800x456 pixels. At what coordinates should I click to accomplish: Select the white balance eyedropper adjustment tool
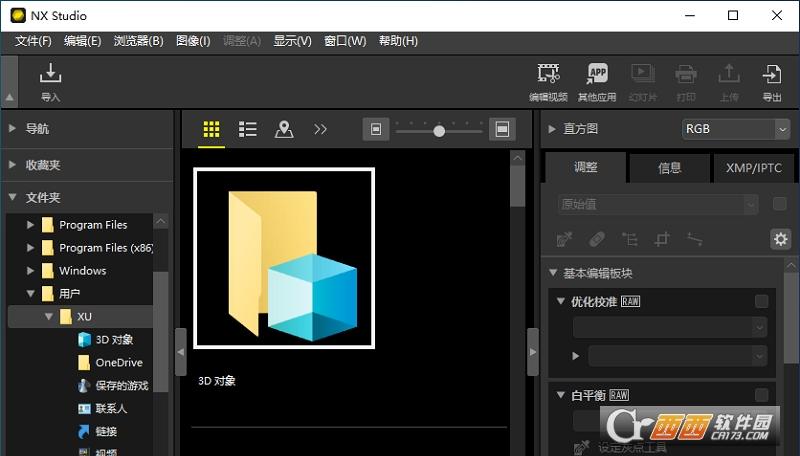click(564, 239)
